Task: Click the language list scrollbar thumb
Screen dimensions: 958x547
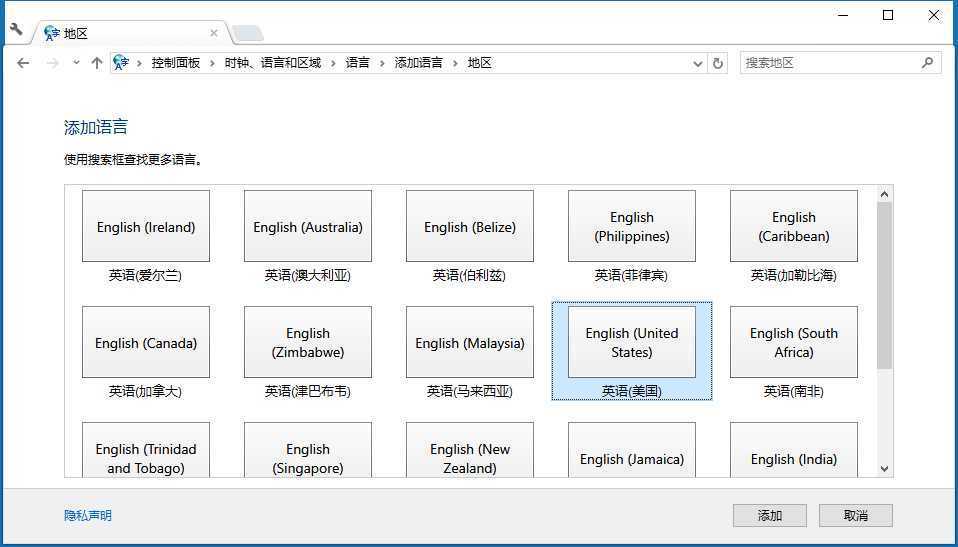Action: (x=885, y=285)
